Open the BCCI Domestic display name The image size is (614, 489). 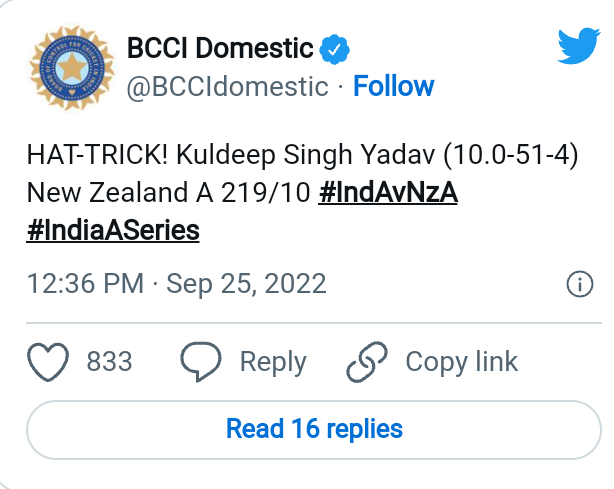(x=220, y=47)
